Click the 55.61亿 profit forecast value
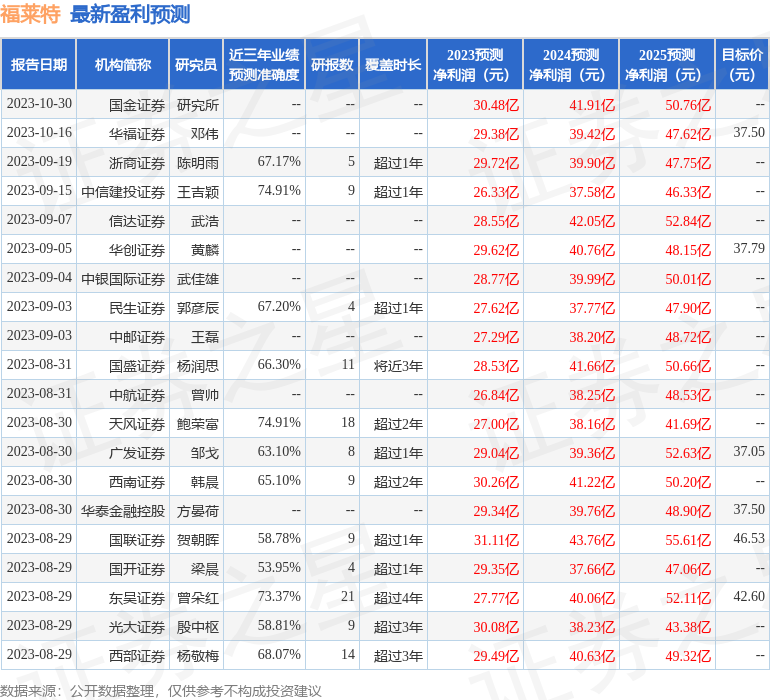770x700 pixels. (x=688, y=540)
